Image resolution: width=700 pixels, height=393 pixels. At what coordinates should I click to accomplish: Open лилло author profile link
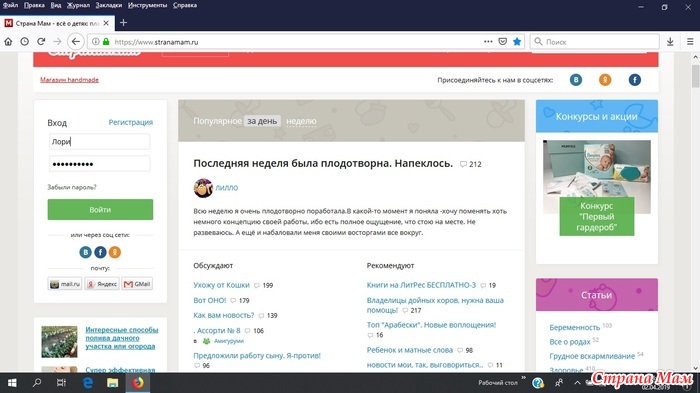pyautogui.click(x=227, y=188)
